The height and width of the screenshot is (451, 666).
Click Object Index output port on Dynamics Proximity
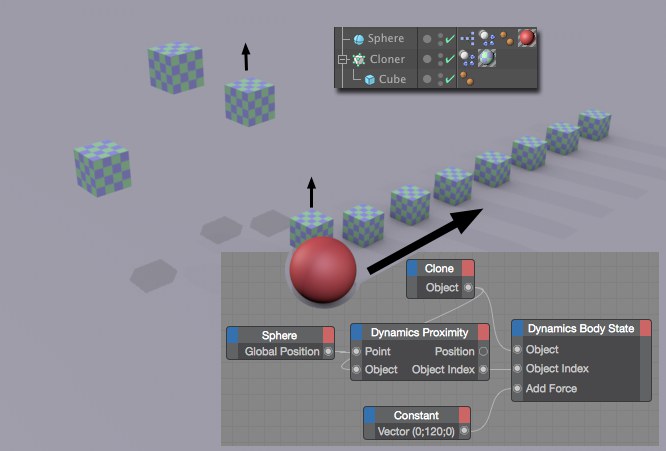483,369
